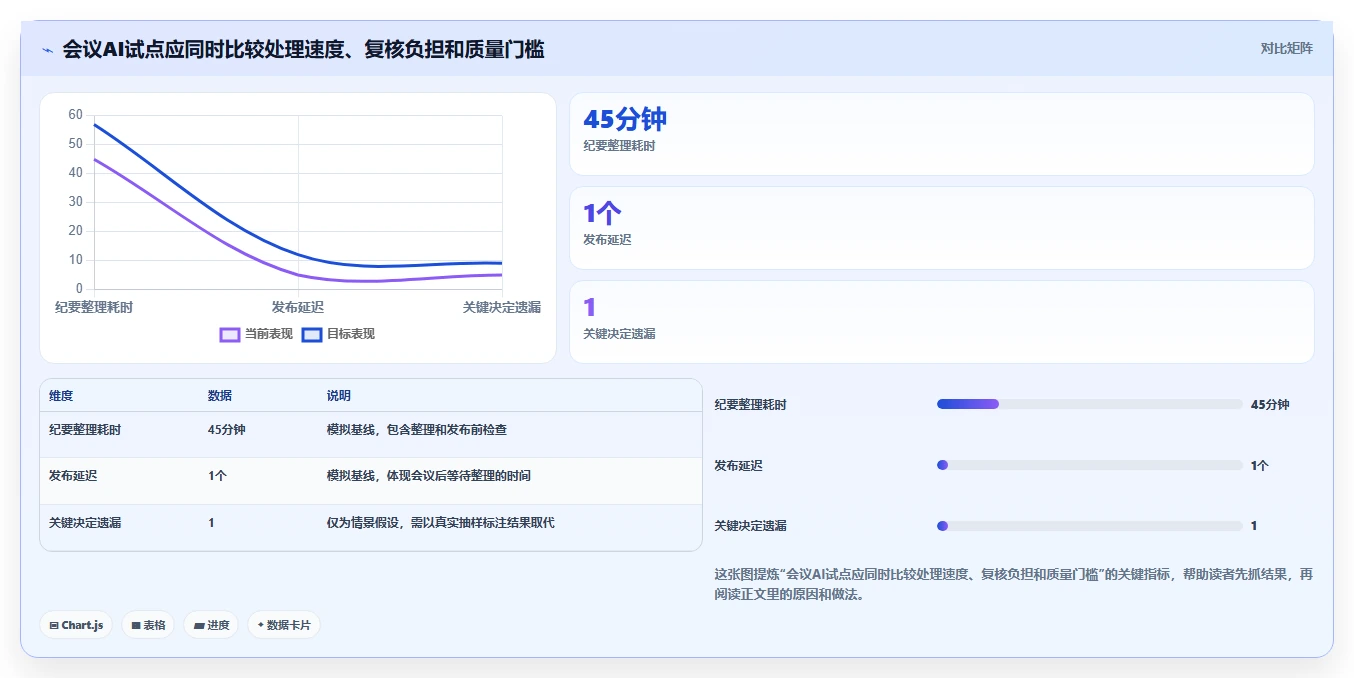
Task: Click the 进度 tag chip
Action: pos(211,625)
